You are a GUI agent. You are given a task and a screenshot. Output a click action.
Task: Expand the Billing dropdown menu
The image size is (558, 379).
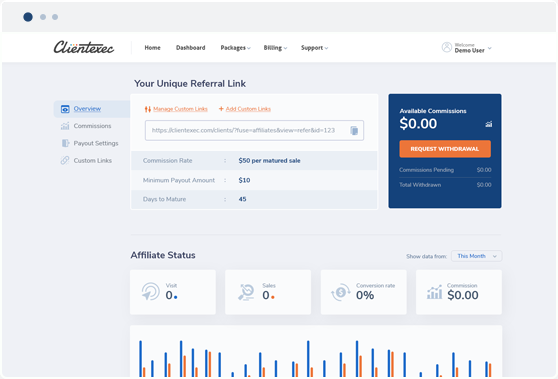click(x=275, y=48)
